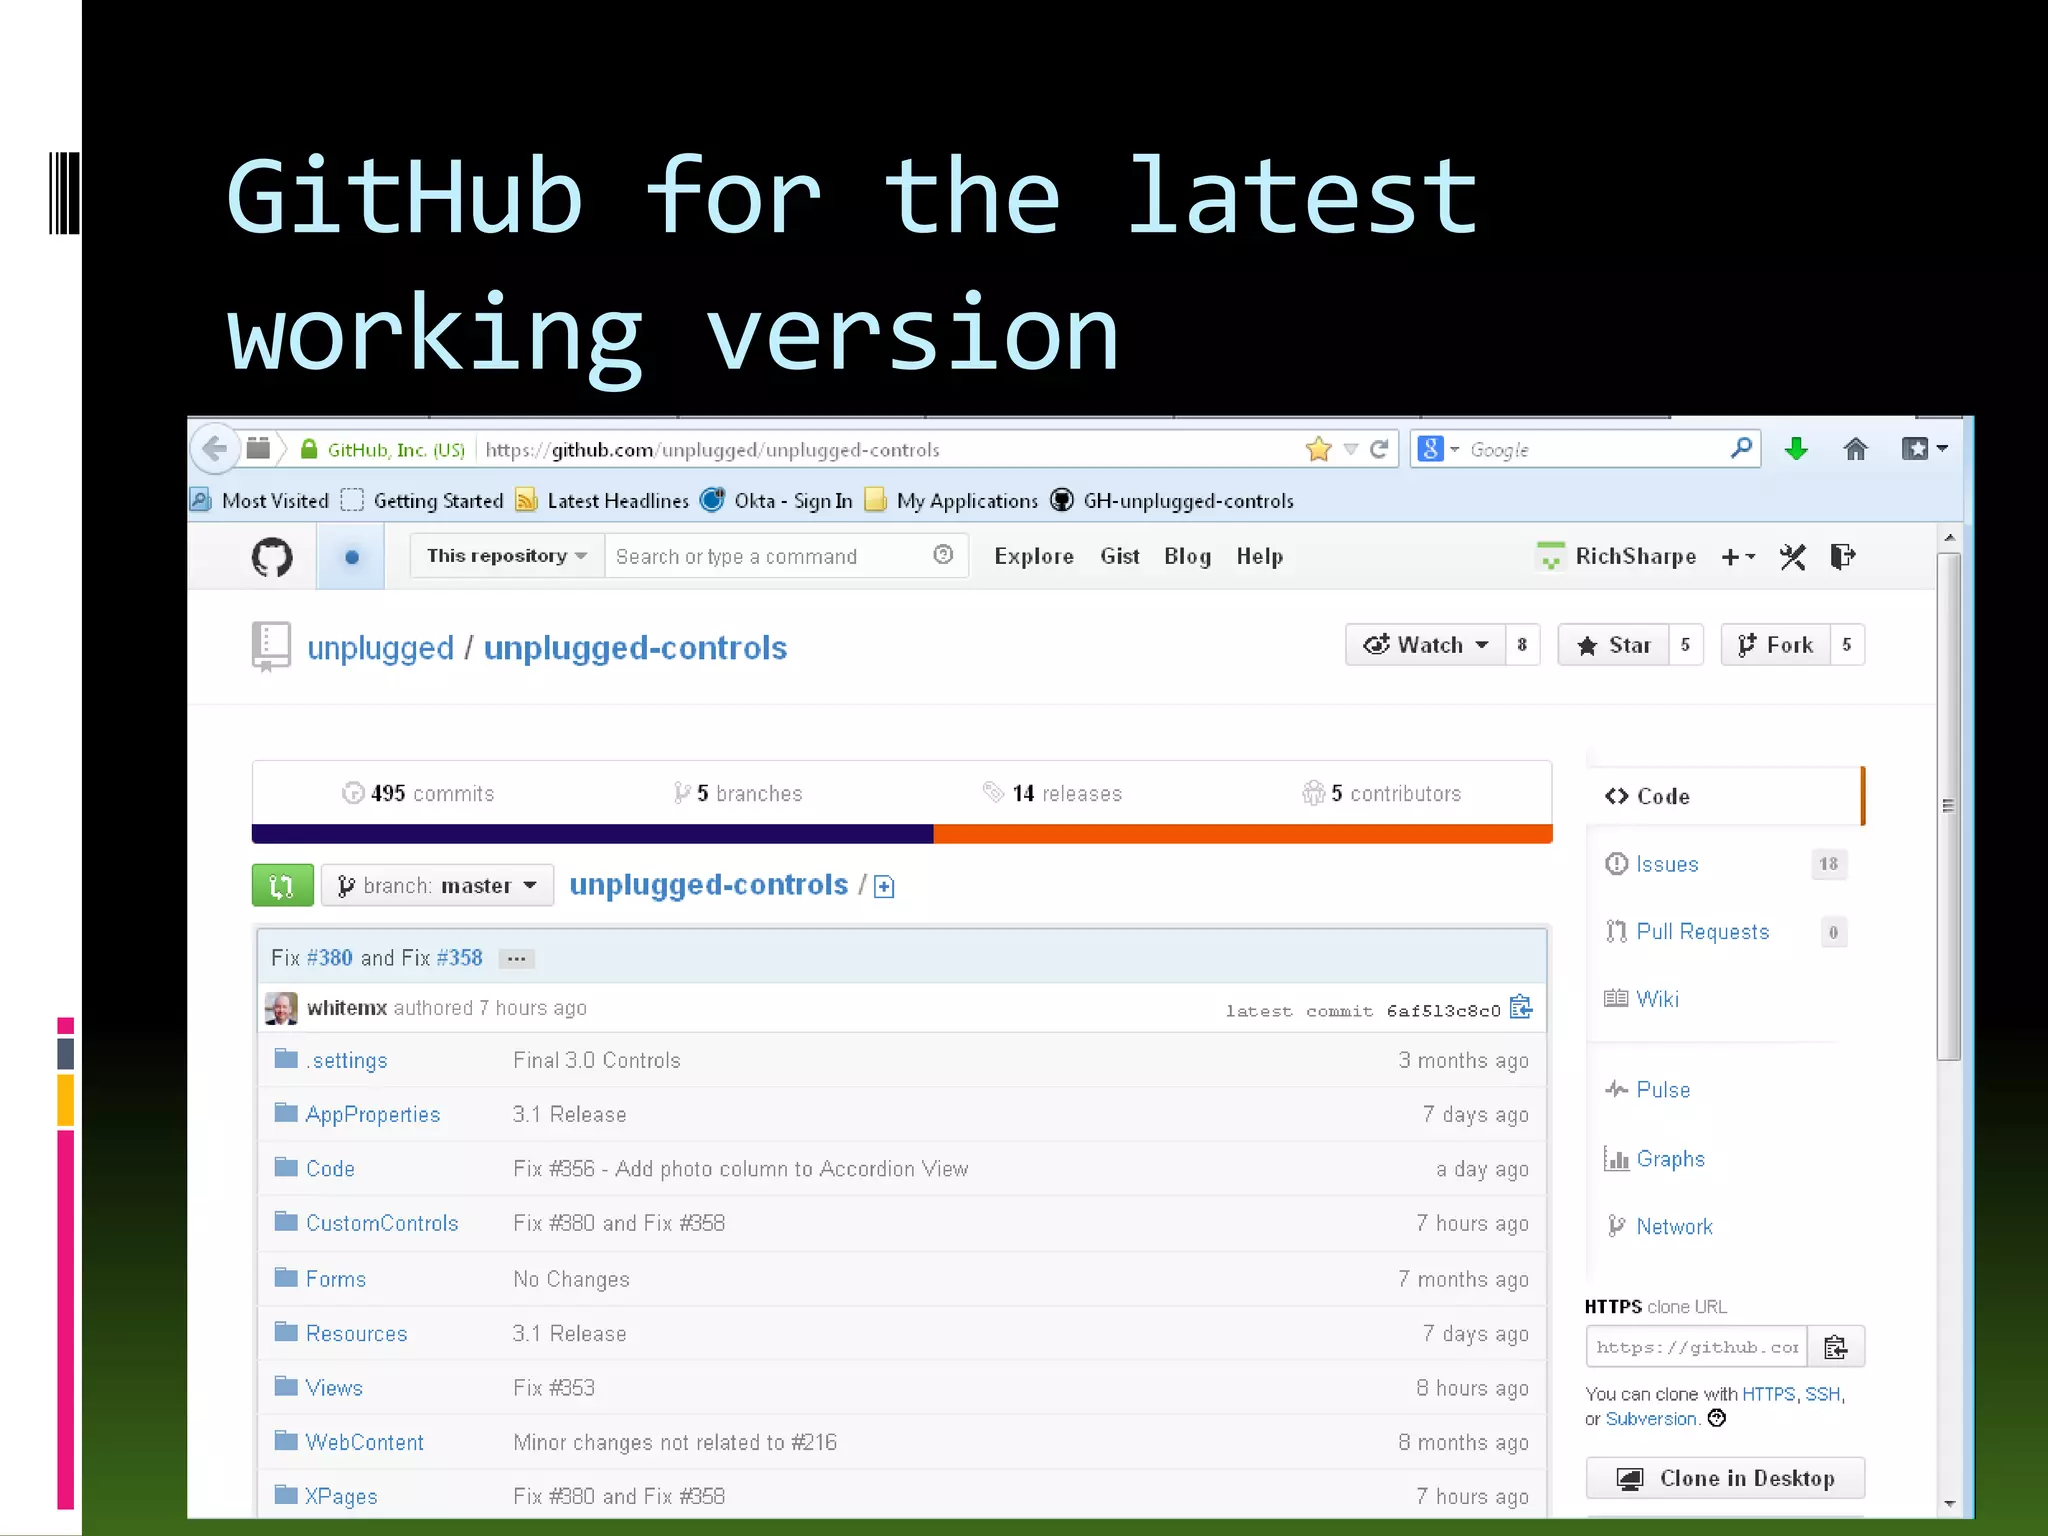
Task: Open the XPages folder
Action: coord(341,1496)
